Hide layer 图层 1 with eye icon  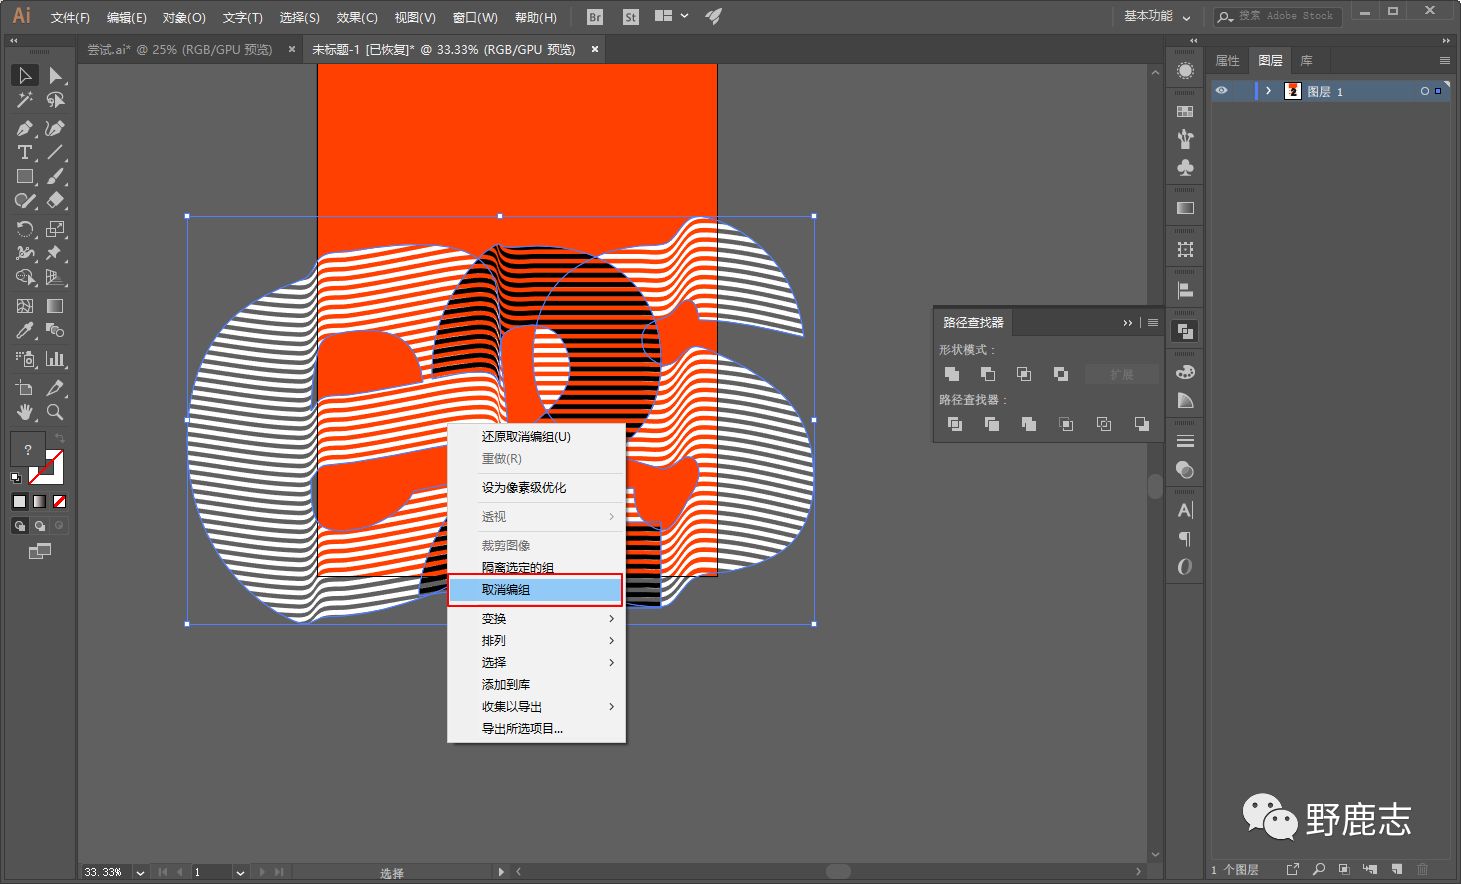point(1221,91)
